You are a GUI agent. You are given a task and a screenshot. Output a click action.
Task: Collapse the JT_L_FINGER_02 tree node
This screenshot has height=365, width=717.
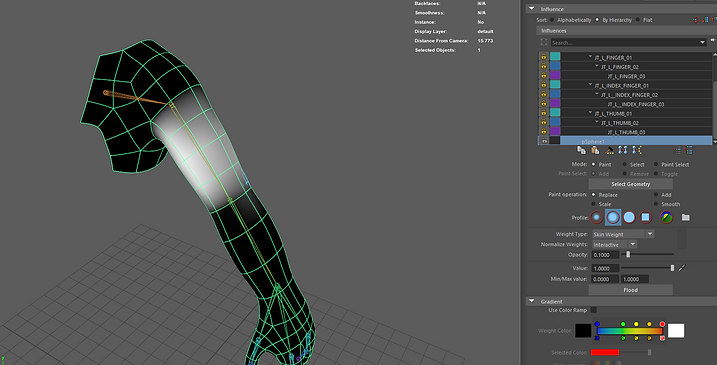597,66
